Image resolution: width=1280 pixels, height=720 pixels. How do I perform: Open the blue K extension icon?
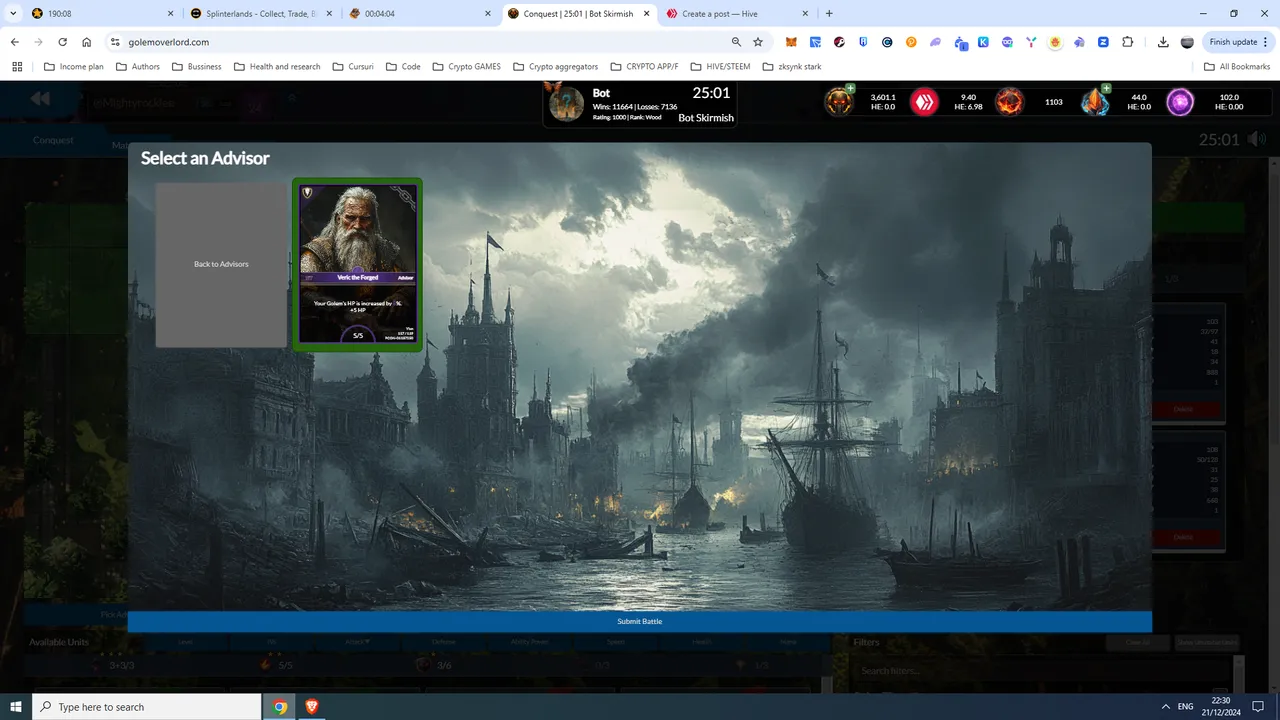(x=983, y=43)
